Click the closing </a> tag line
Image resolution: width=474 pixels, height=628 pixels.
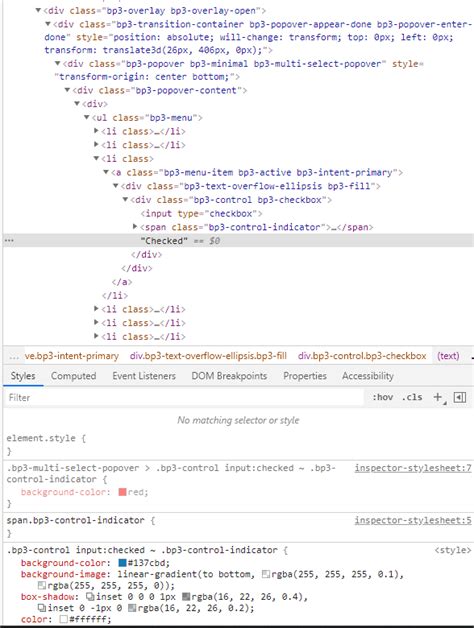pyautogui.click(x=122, y=282)
